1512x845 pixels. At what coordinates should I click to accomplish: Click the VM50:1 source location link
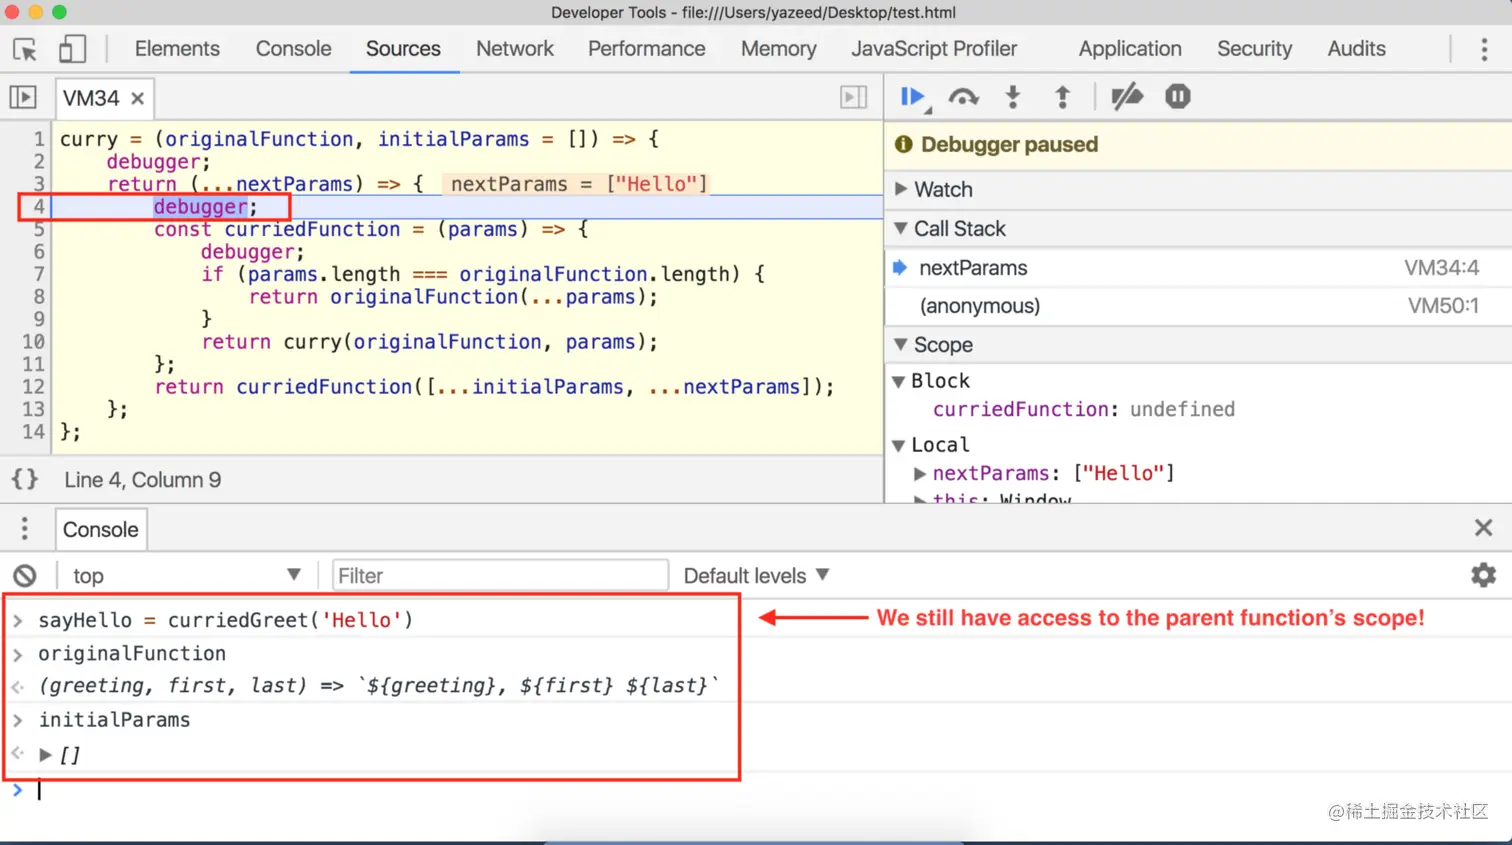tap(1443, 306)
